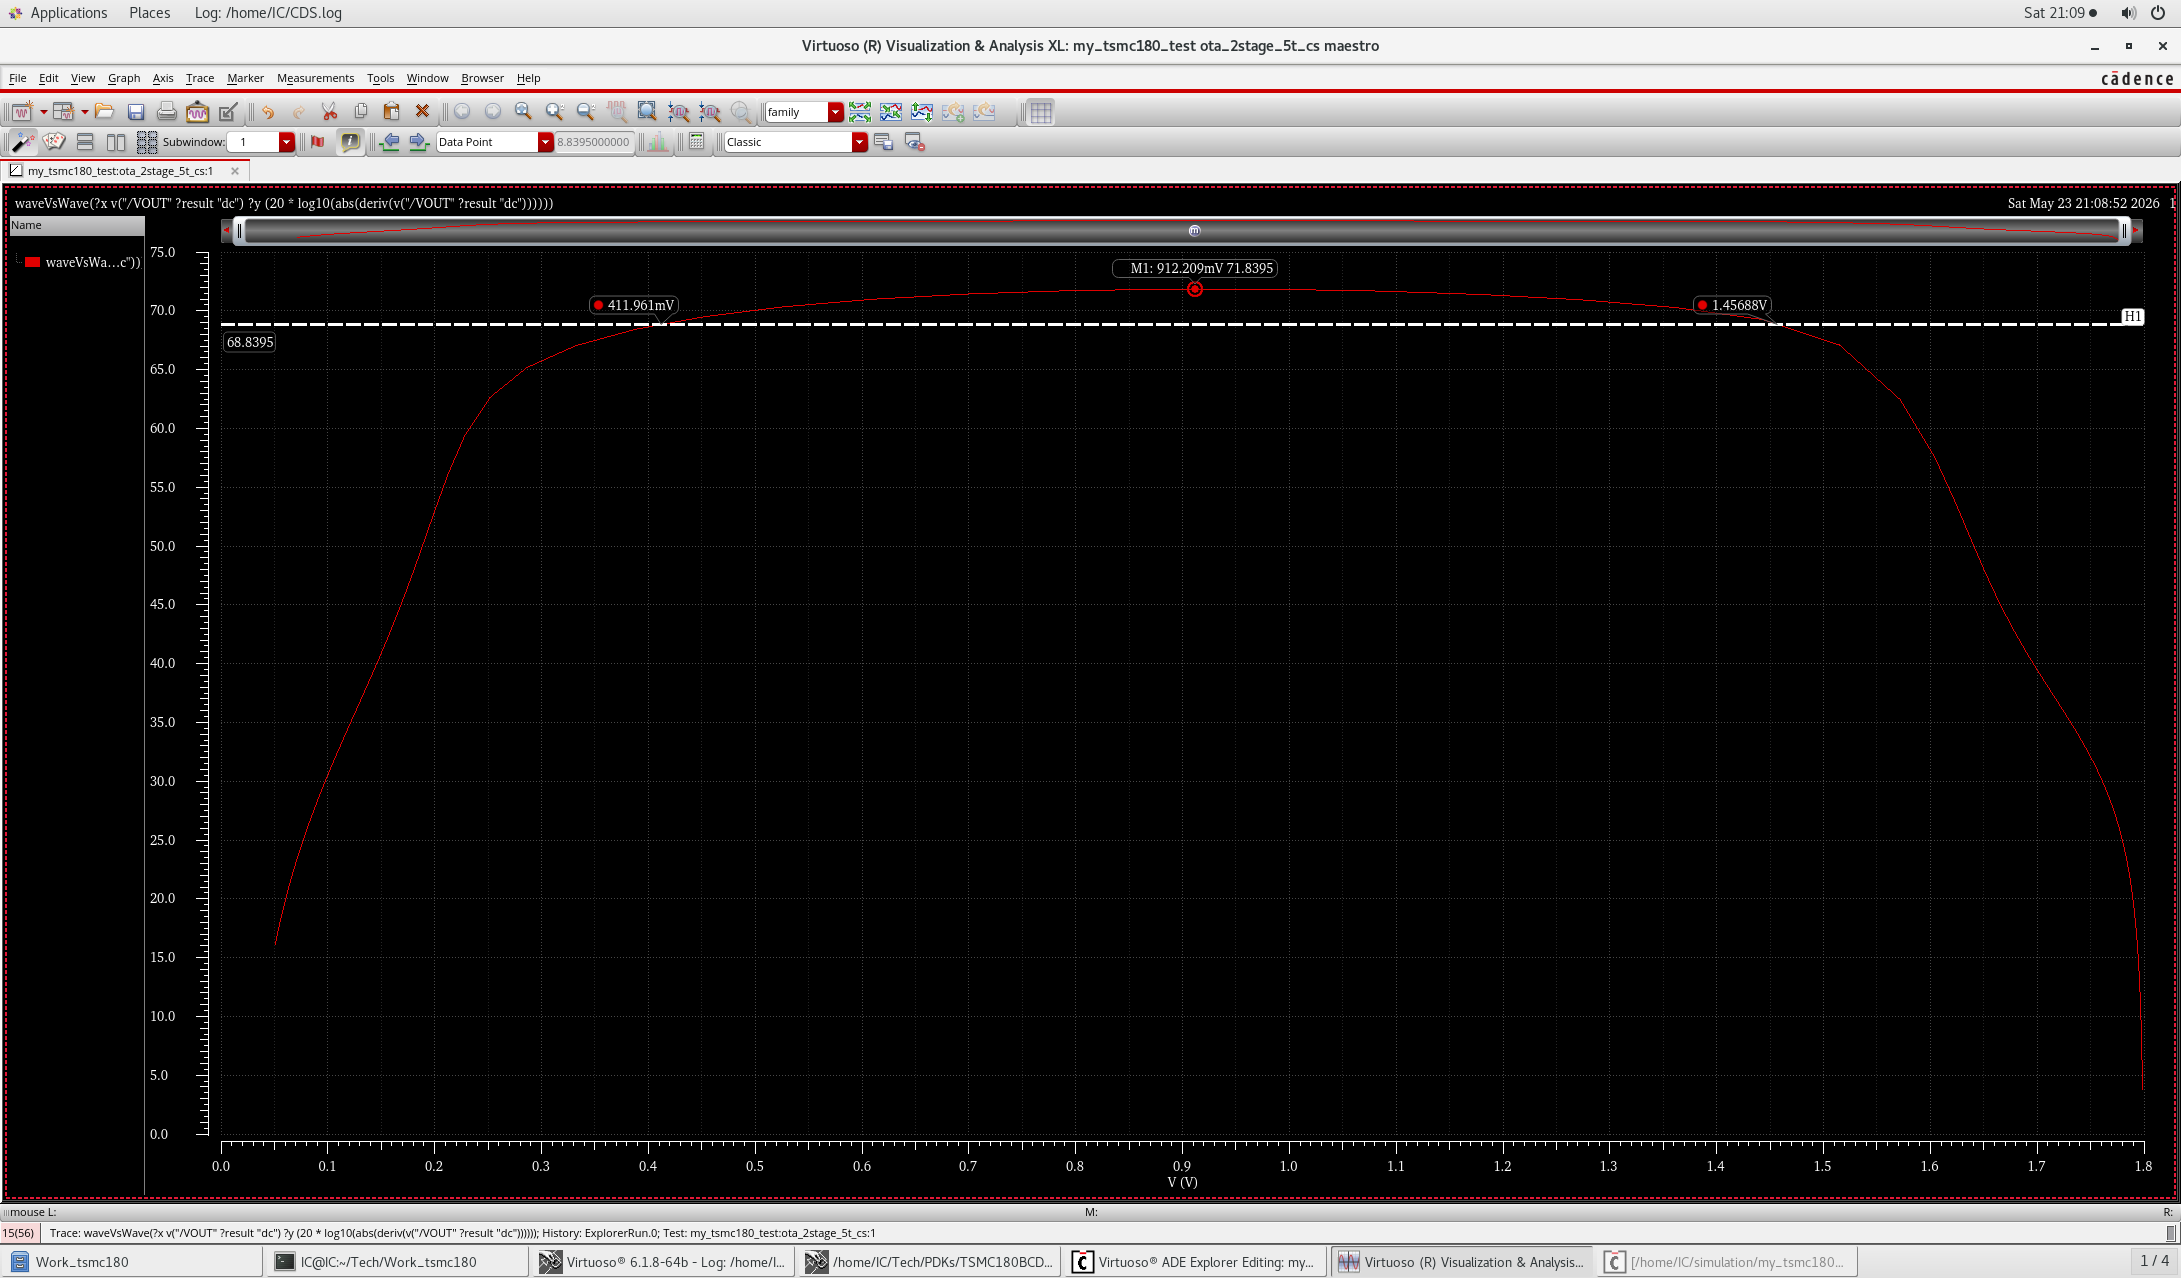Screen dimensions: 2181x1278
Task: Click the Fit/zoom-to-area icon
Action: [x=647, y=112]
